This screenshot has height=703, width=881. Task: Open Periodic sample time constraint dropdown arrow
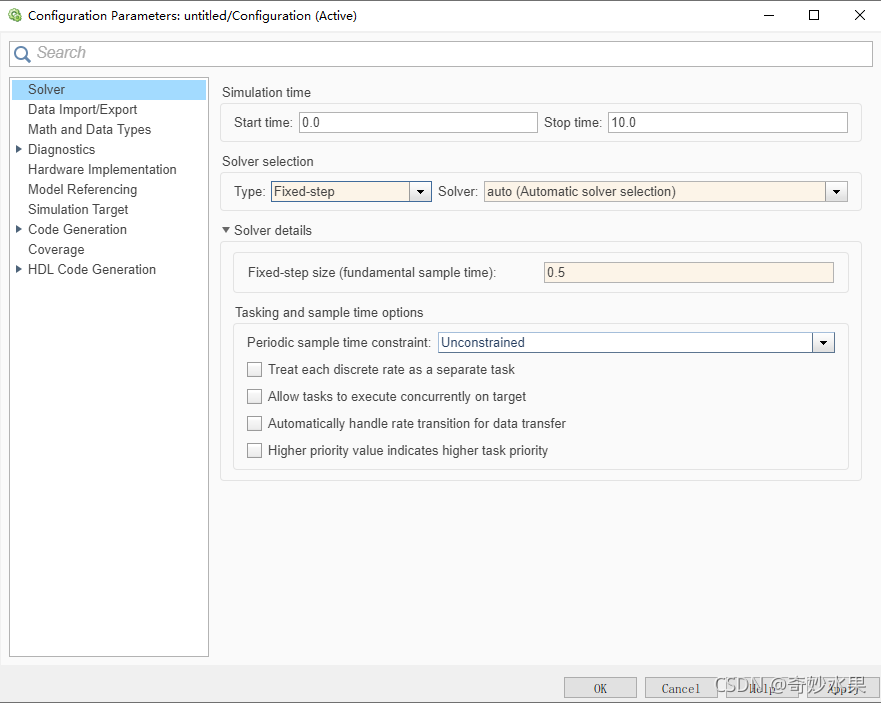click(x=824, y=343)
